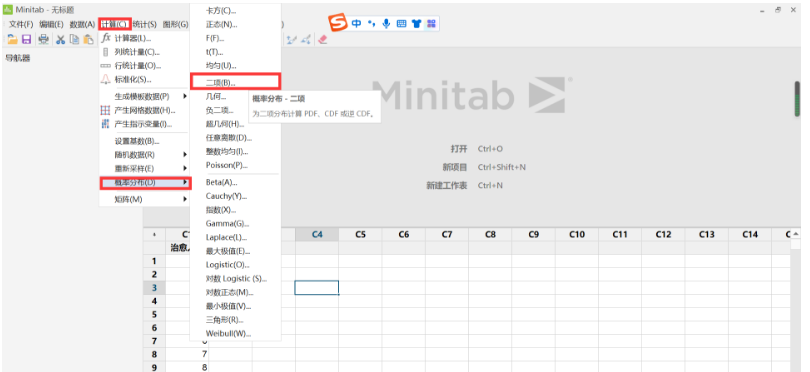Click the Sogou microphone voice input icon
This screenshot has height=372, width=810.
click(x=386, y=24)
